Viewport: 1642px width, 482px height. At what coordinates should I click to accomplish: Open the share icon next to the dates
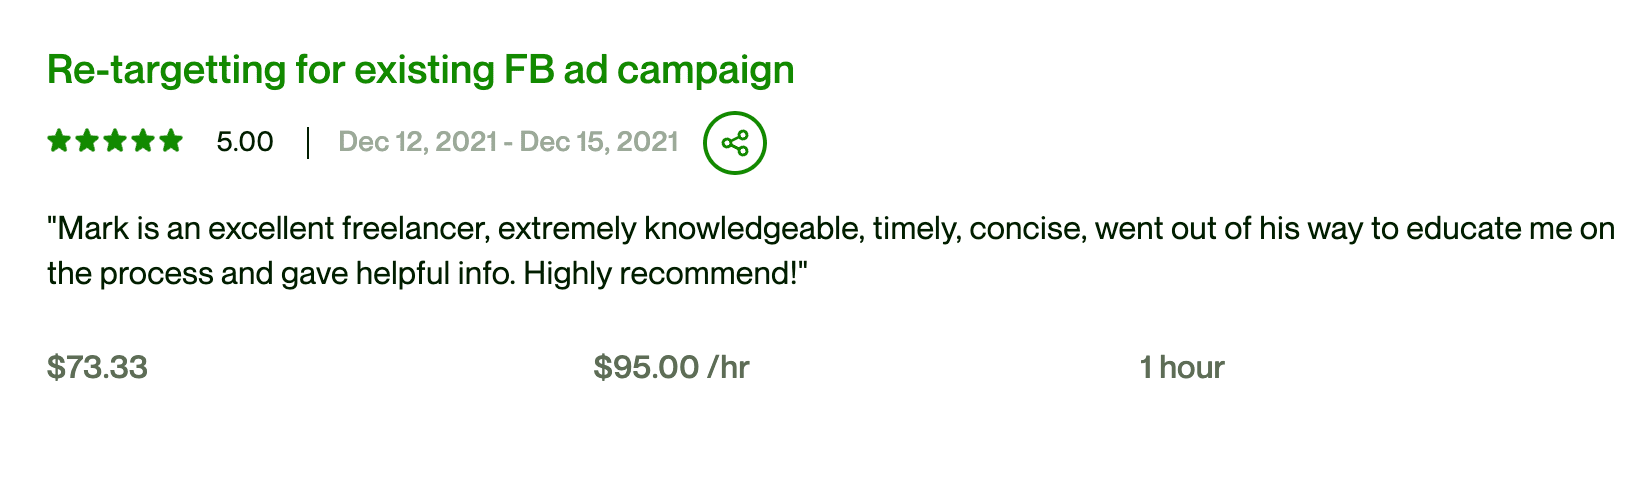[x=735, y=143]
